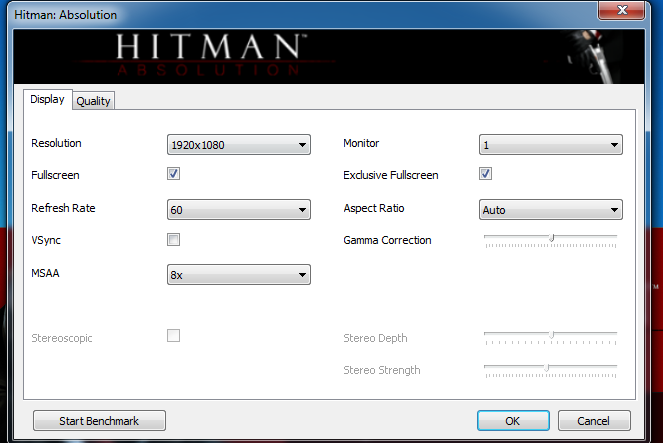The height and width of the screenshot is (443, 663).
Task: Open the MSAA dropdown set to 8x
Action: click(x=238, y=275)
